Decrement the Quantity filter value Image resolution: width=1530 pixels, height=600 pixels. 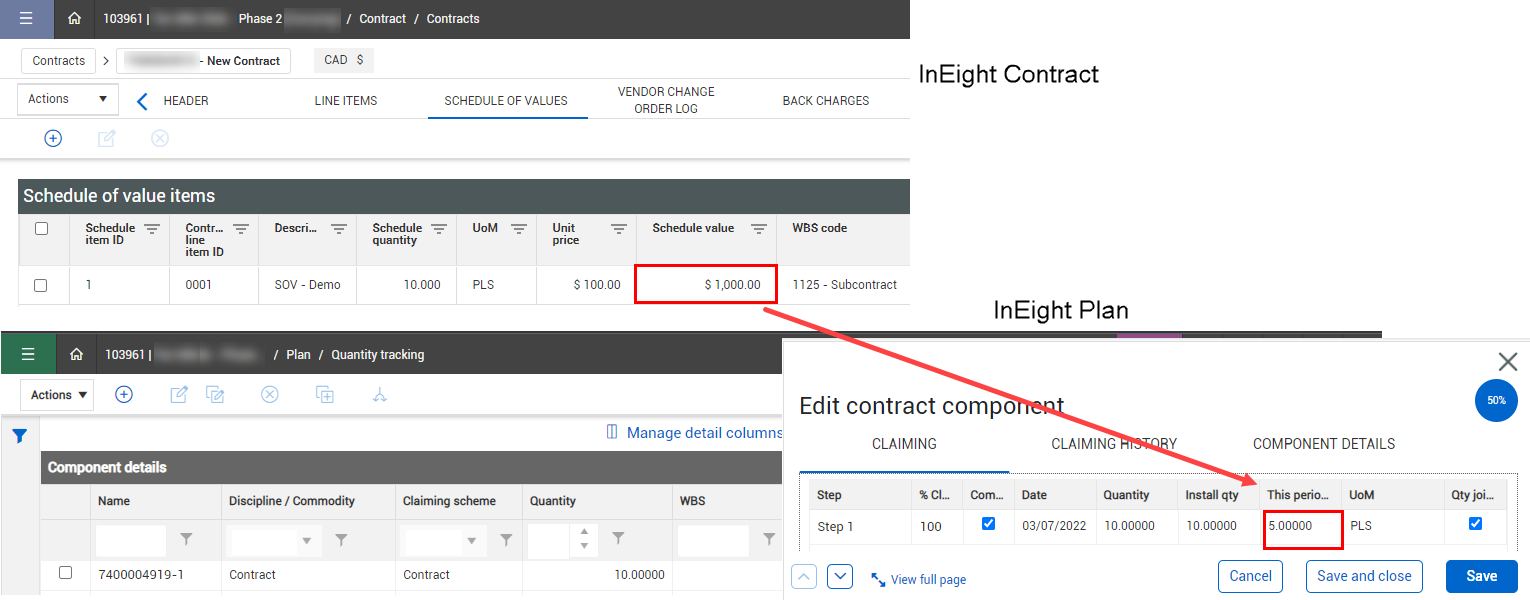click(587, 547)
